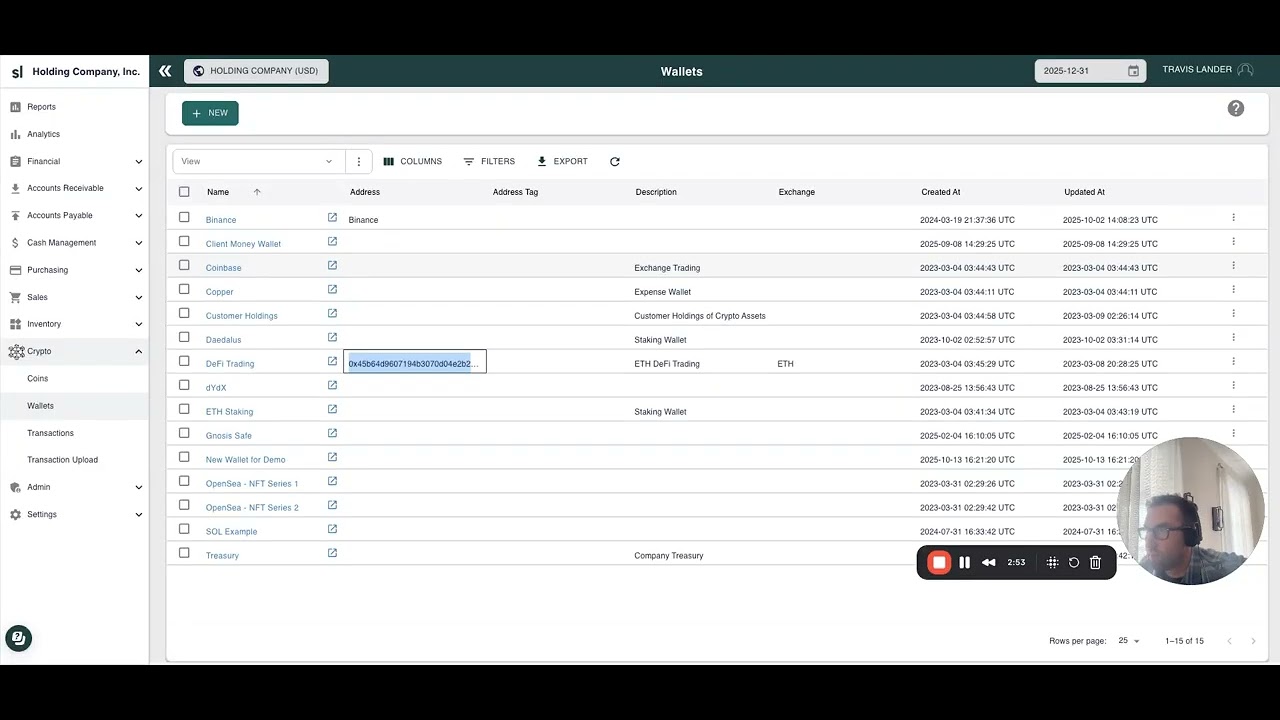Expand the Financial sidebar section
Viewport: 1280px width, 720px height.
tap(74, 161)
